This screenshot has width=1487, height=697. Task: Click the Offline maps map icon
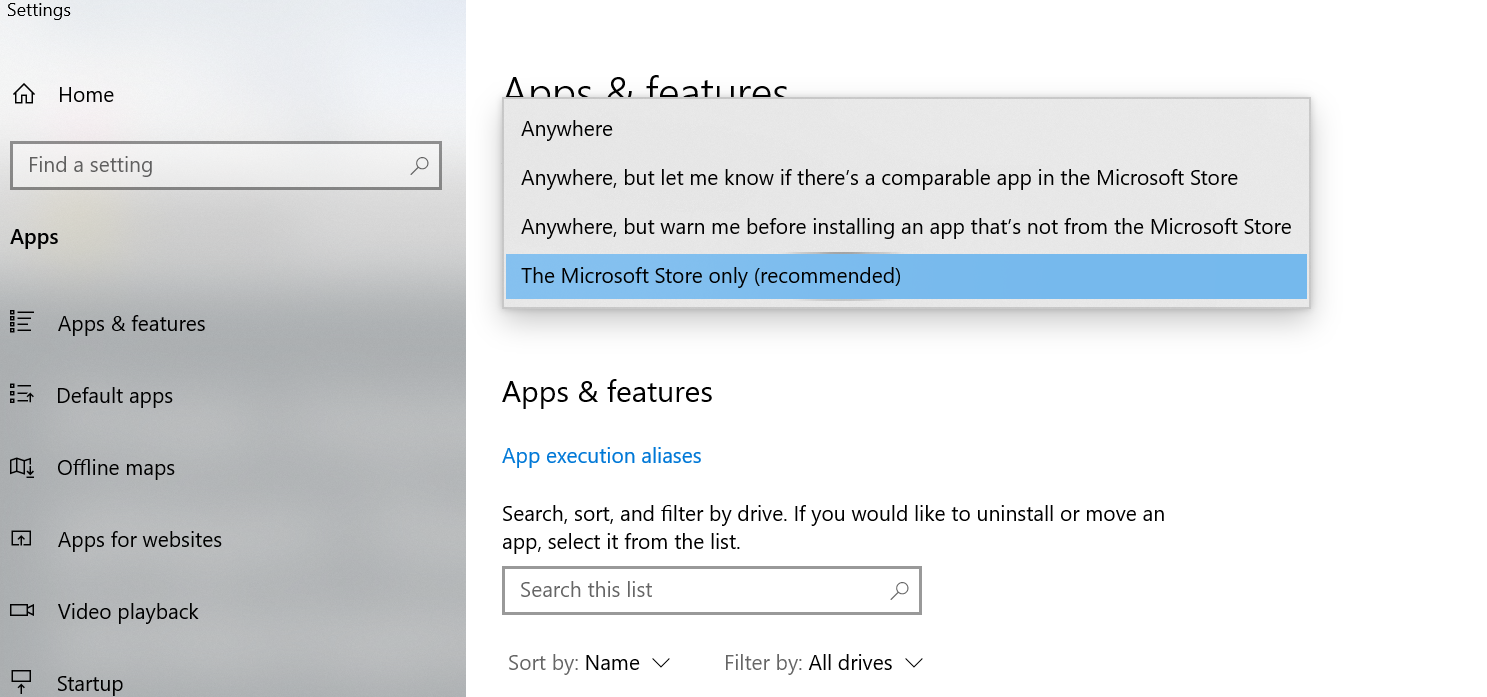(21, 467)
